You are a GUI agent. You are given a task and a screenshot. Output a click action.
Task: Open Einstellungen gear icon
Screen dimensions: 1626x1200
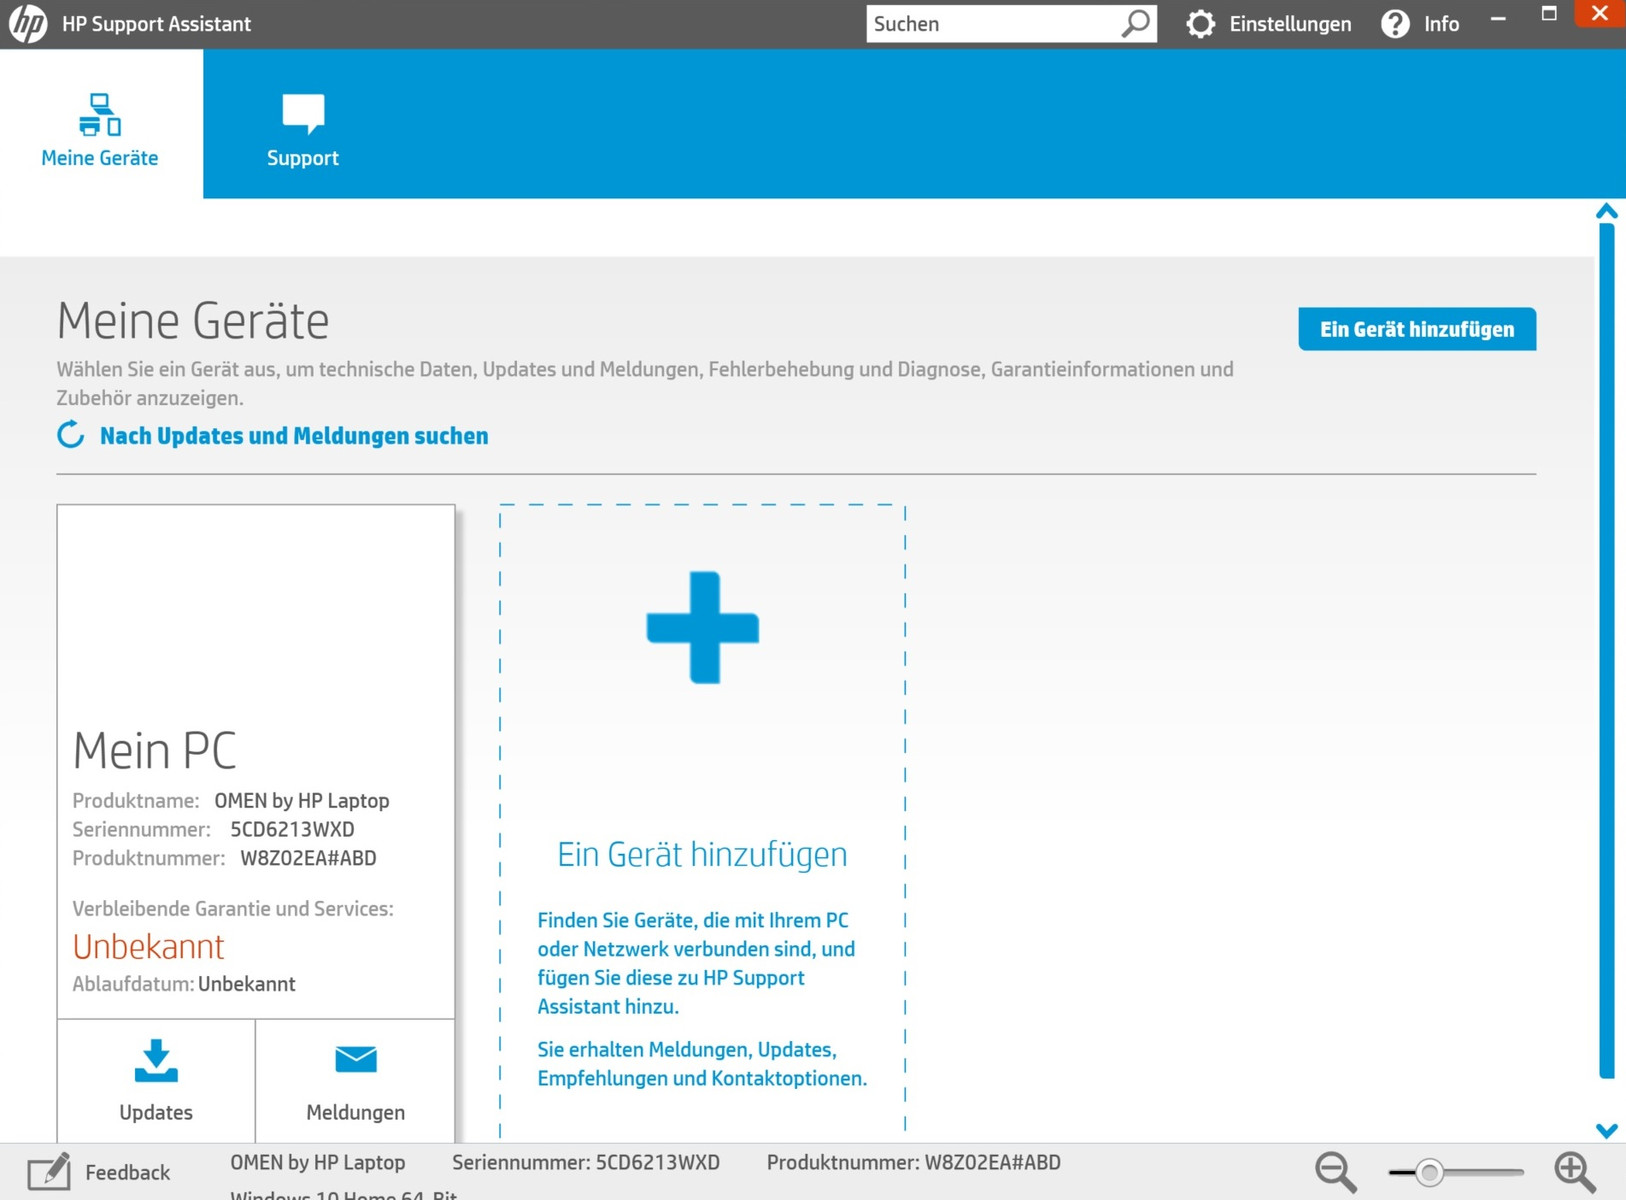tap(1200, 24)
